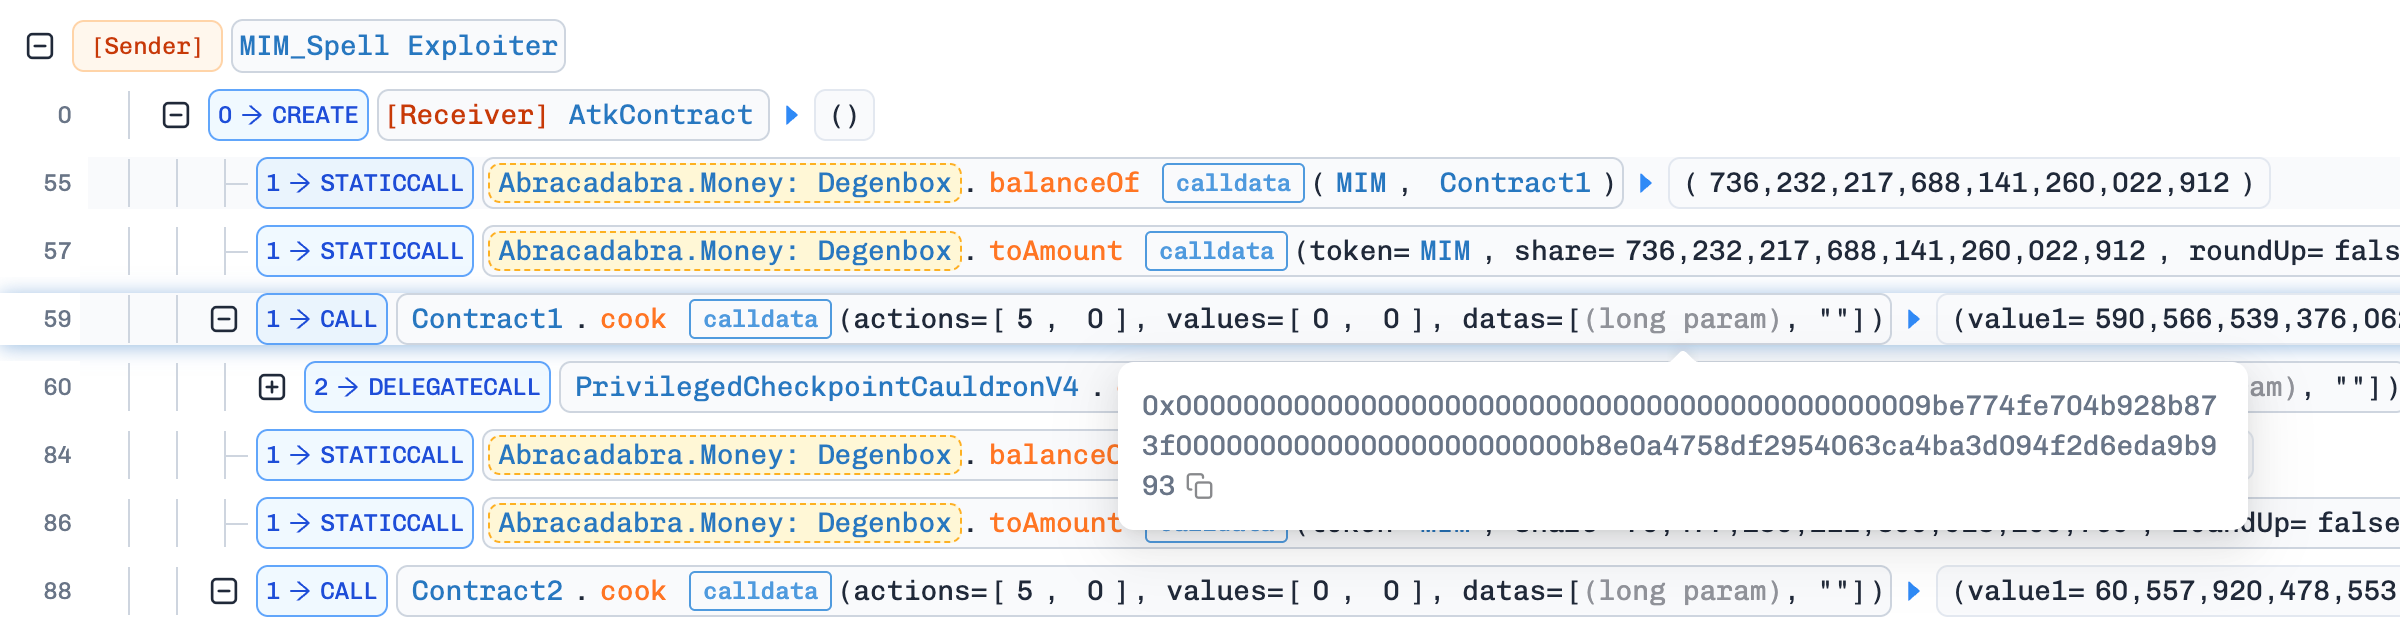Open Abracadabra.Money: Degenbox on row 55
2400x628 pixels.
coord(724,183)
